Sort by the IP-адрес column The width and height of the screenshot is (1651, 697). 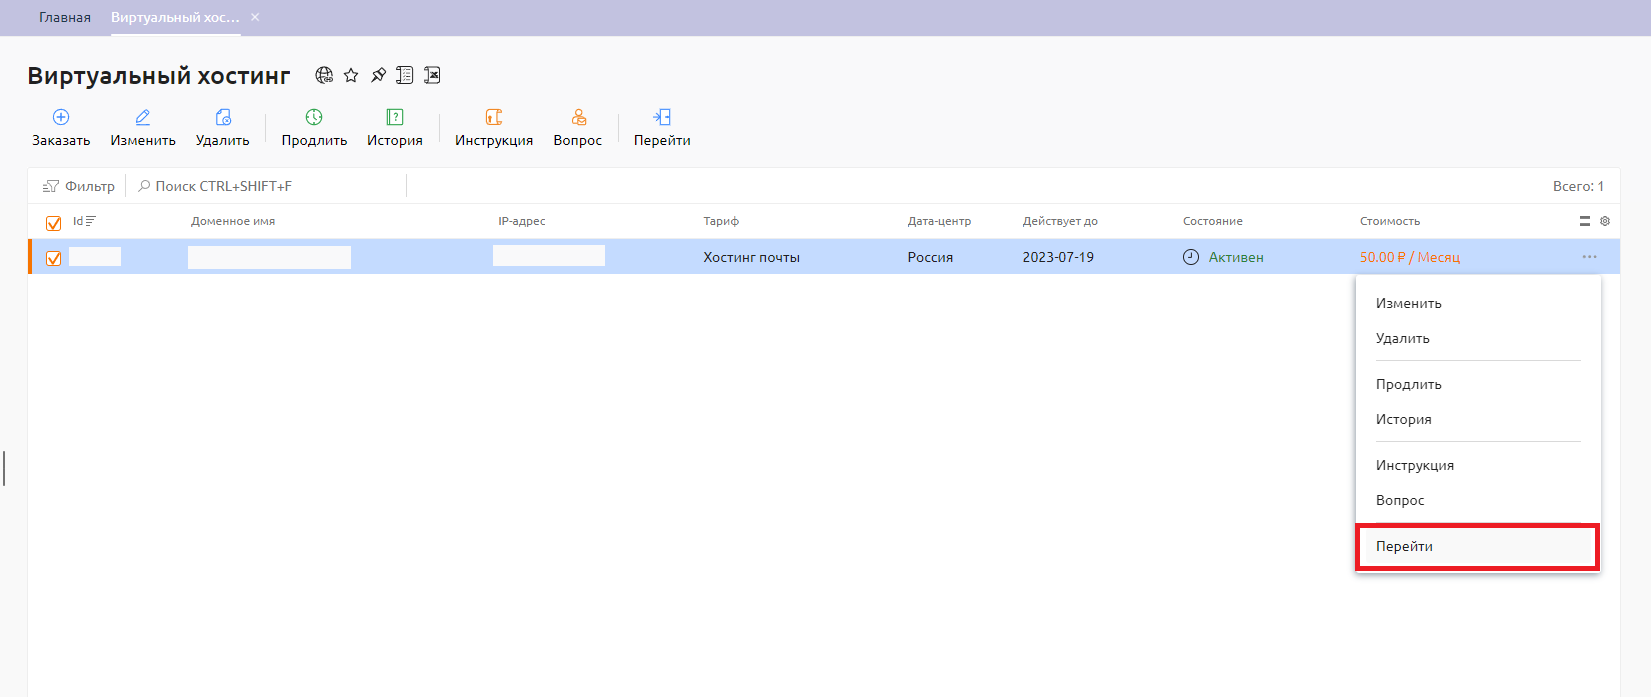(x=522, y=221)
